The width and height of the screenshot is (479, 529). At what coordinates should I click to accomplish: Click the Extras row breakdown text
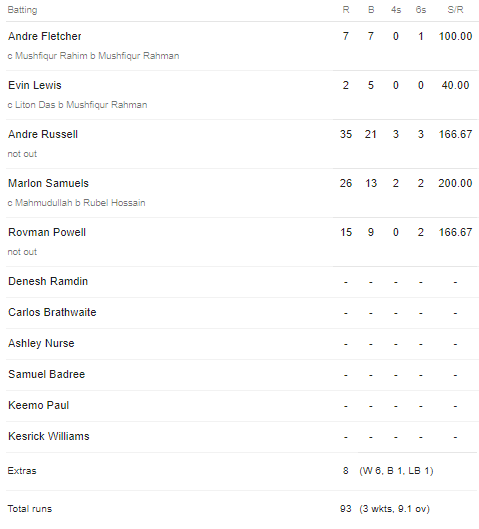(396, 471)
